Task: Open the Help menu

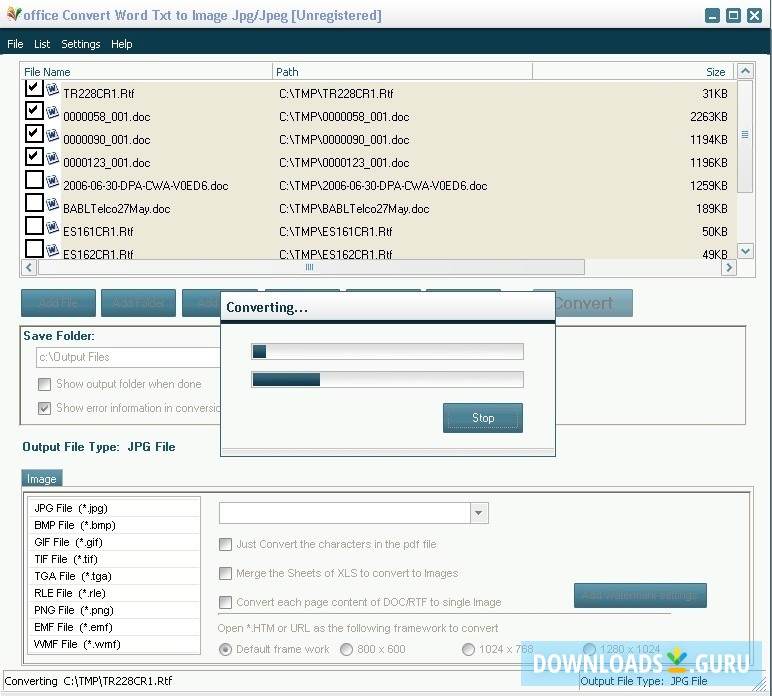Action: click(x=121, y=44)
